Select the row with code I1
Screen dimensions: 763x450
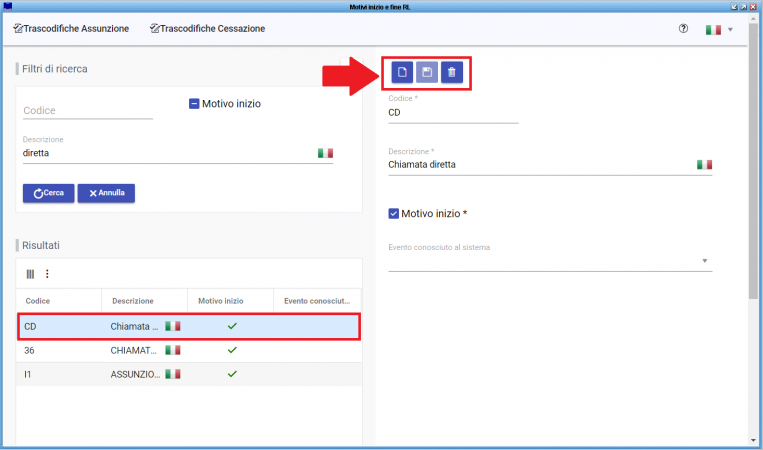coord(189,374)
